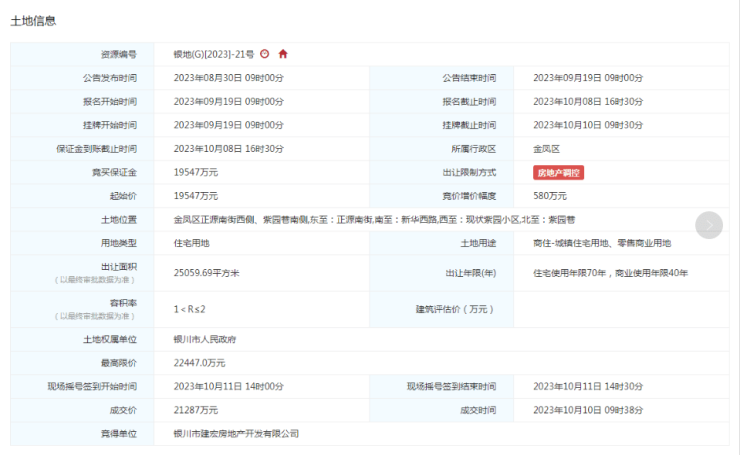Click the land owner 银川市人民政府 value

[204, 340]
